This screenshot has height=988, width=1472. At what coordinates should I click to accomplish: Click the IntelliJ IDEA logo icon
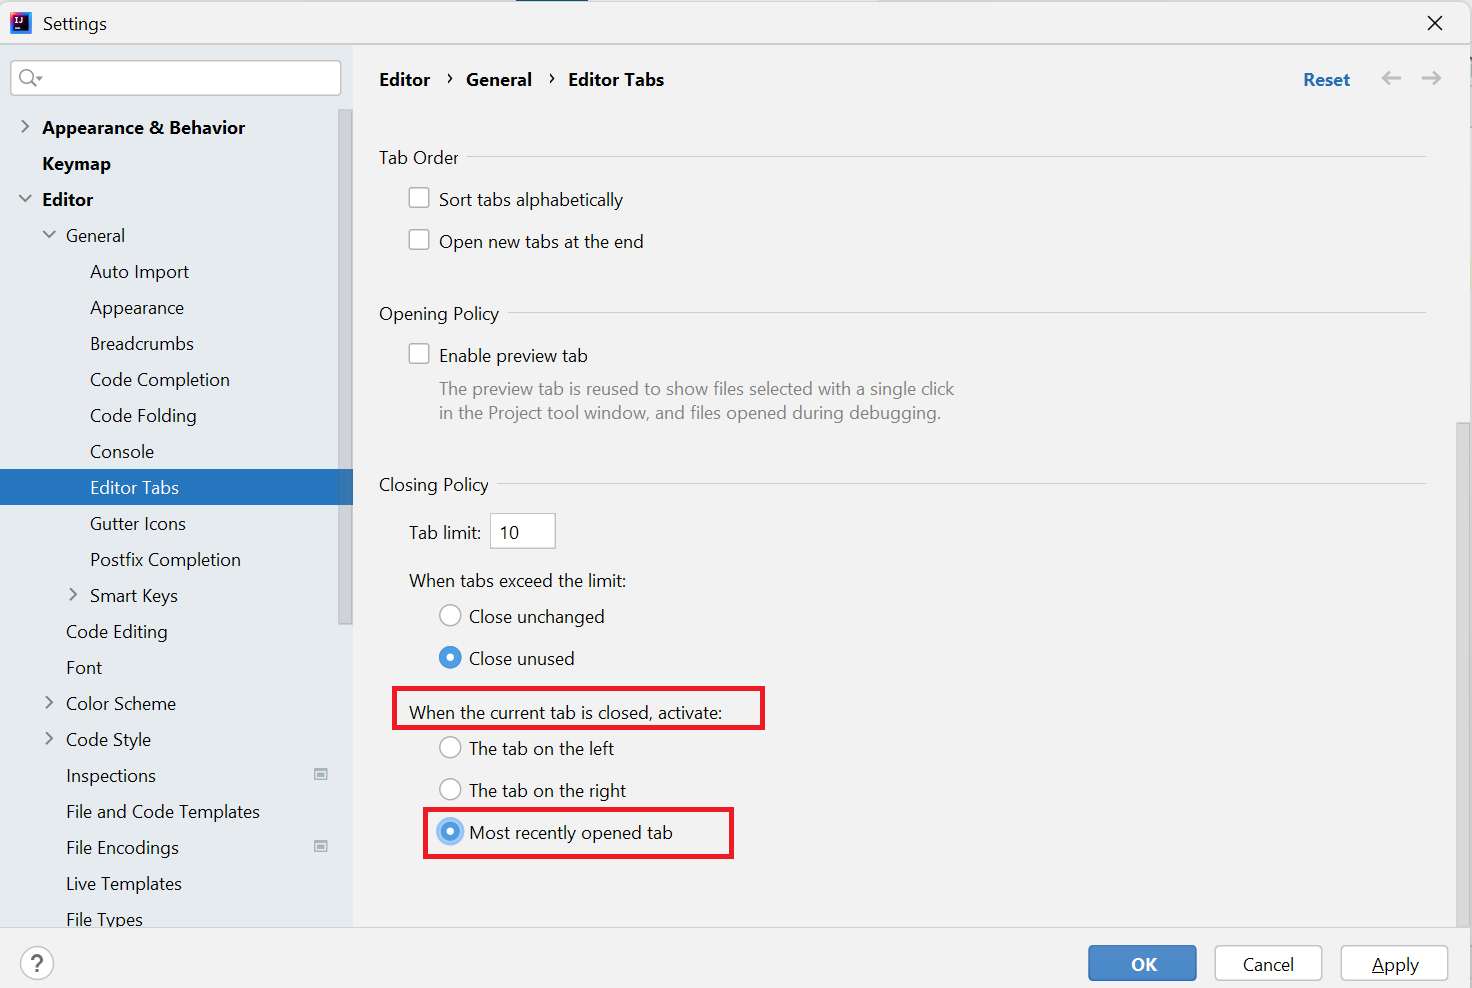pyautogui.click(x=21, y=22)
